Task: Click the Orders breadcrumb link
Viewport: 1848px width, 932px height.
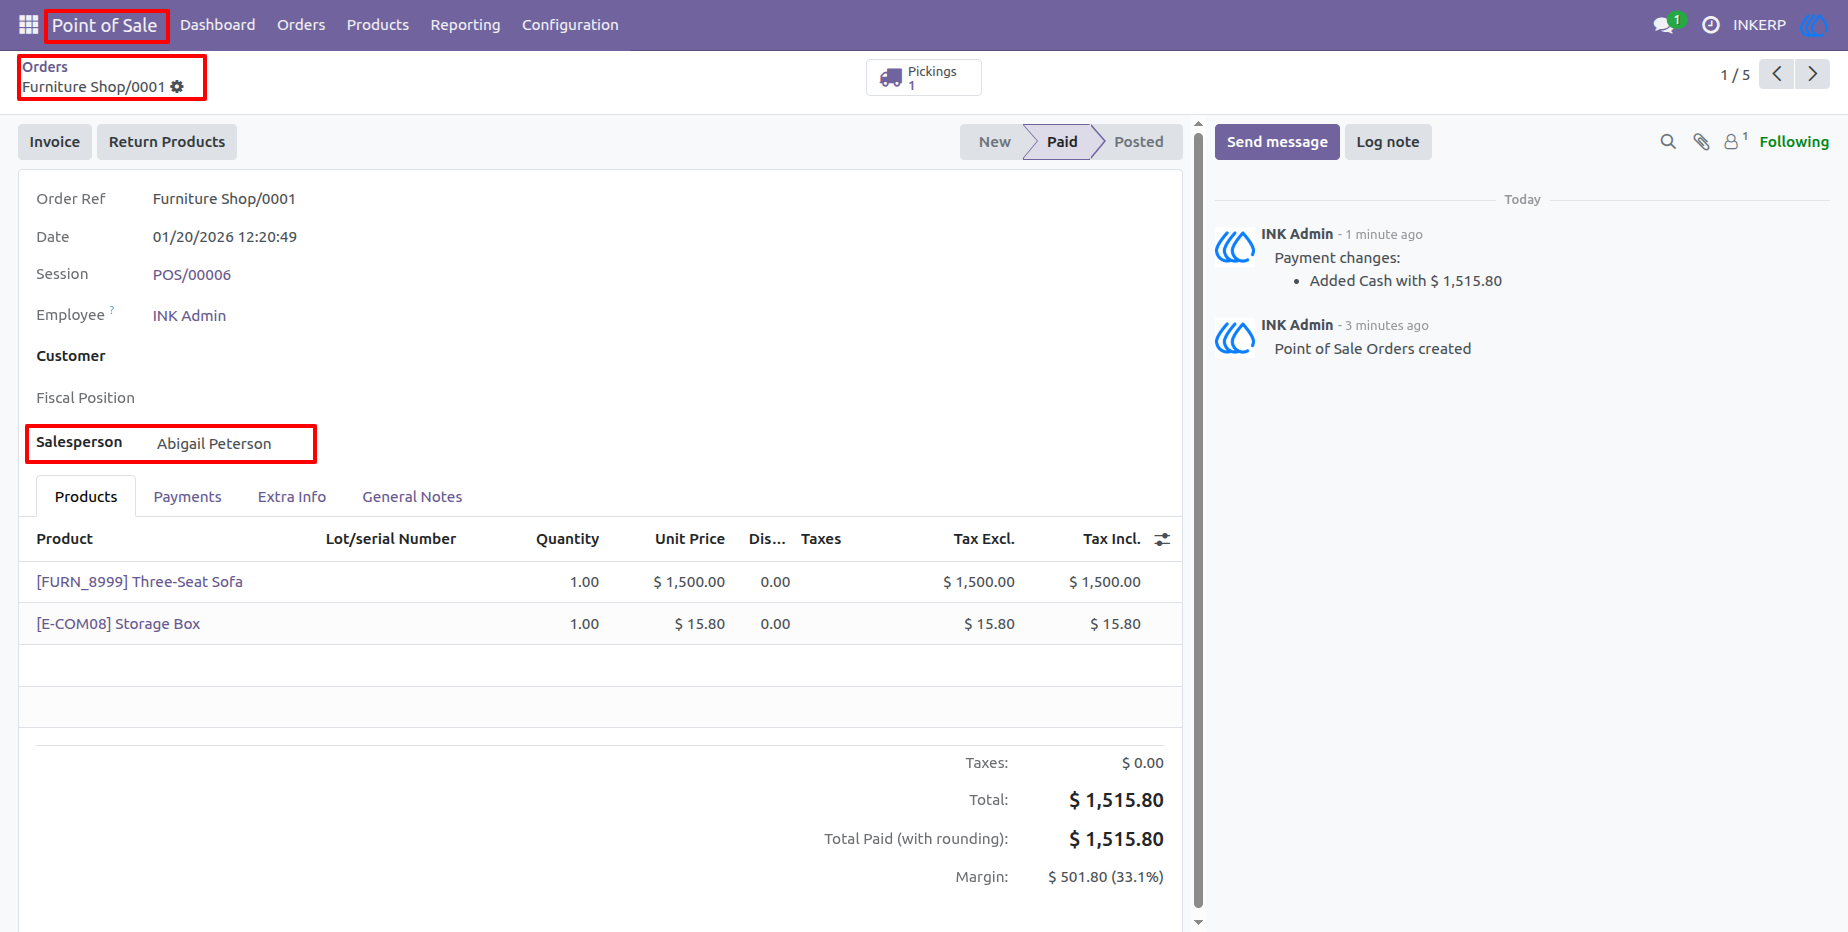Action: [x=45, y=67]
